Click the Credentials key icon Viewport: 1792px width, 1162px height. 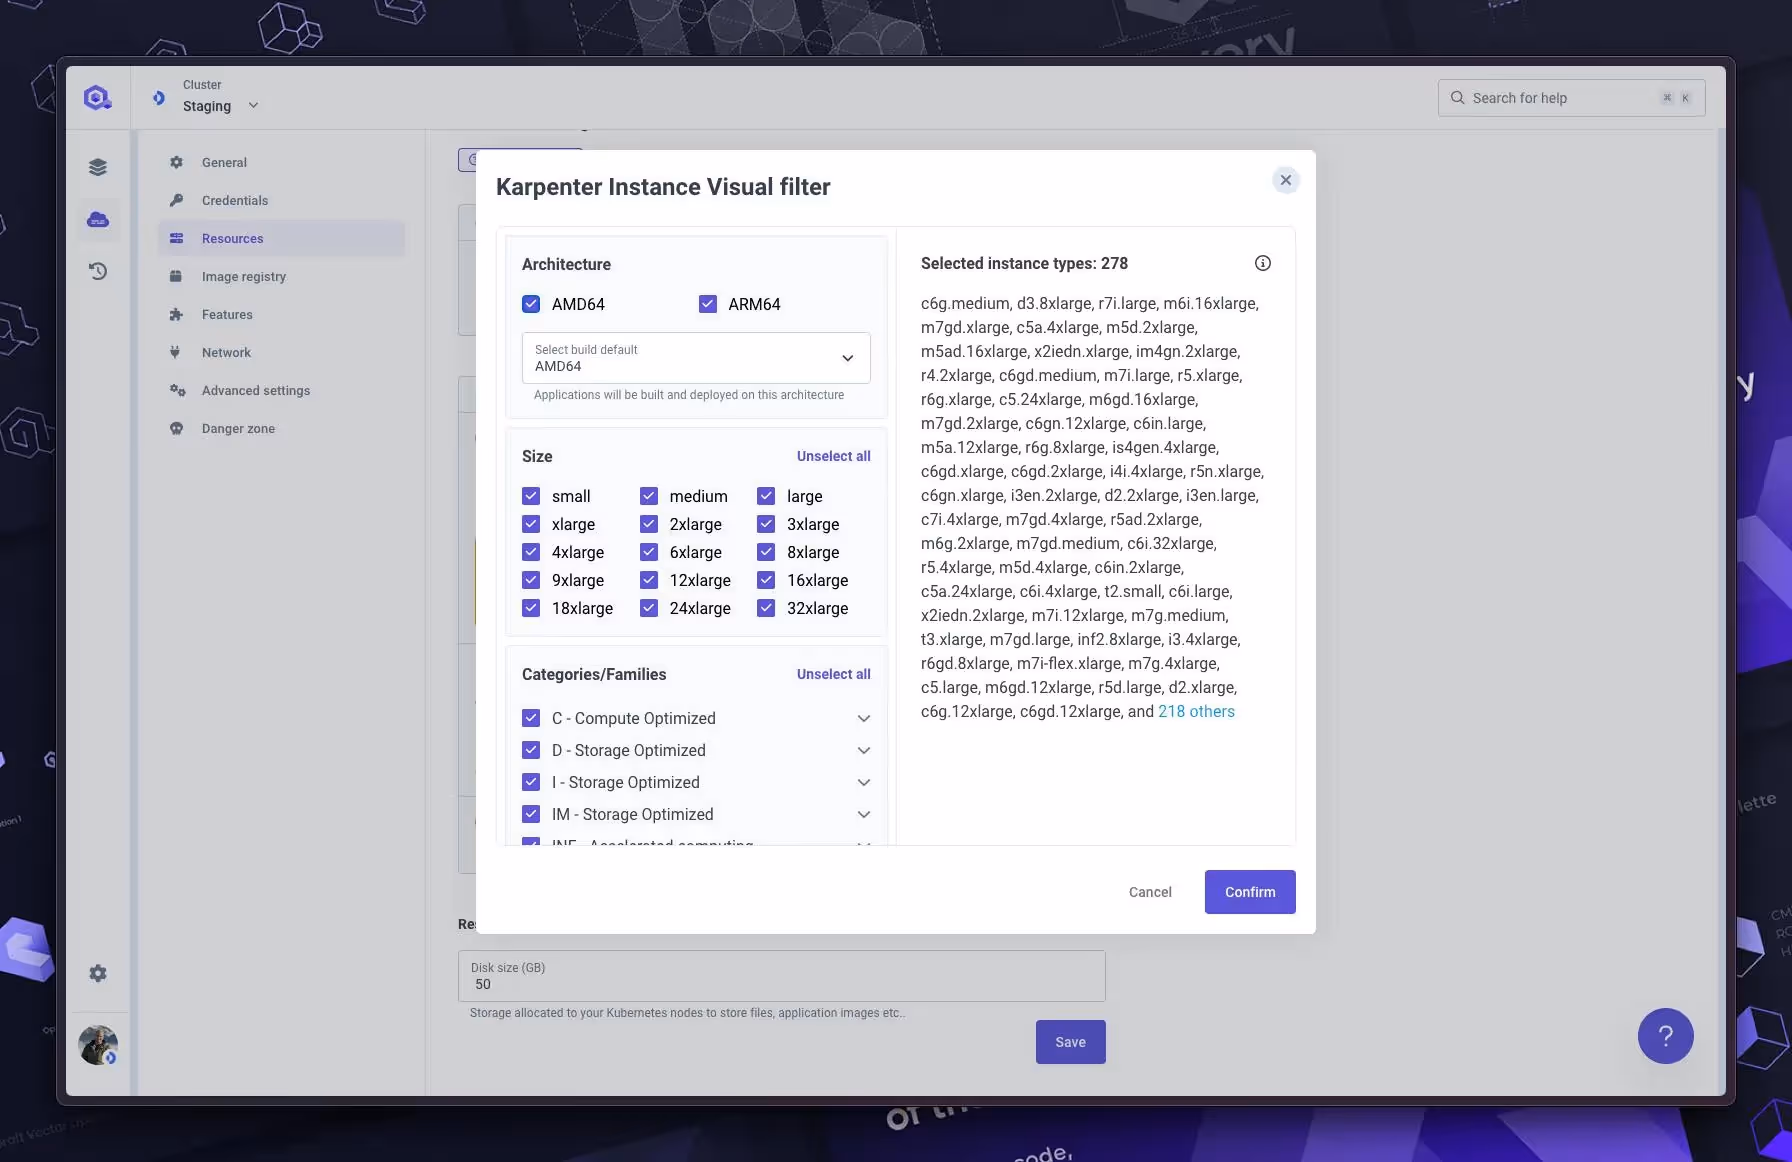click(176, 200)
